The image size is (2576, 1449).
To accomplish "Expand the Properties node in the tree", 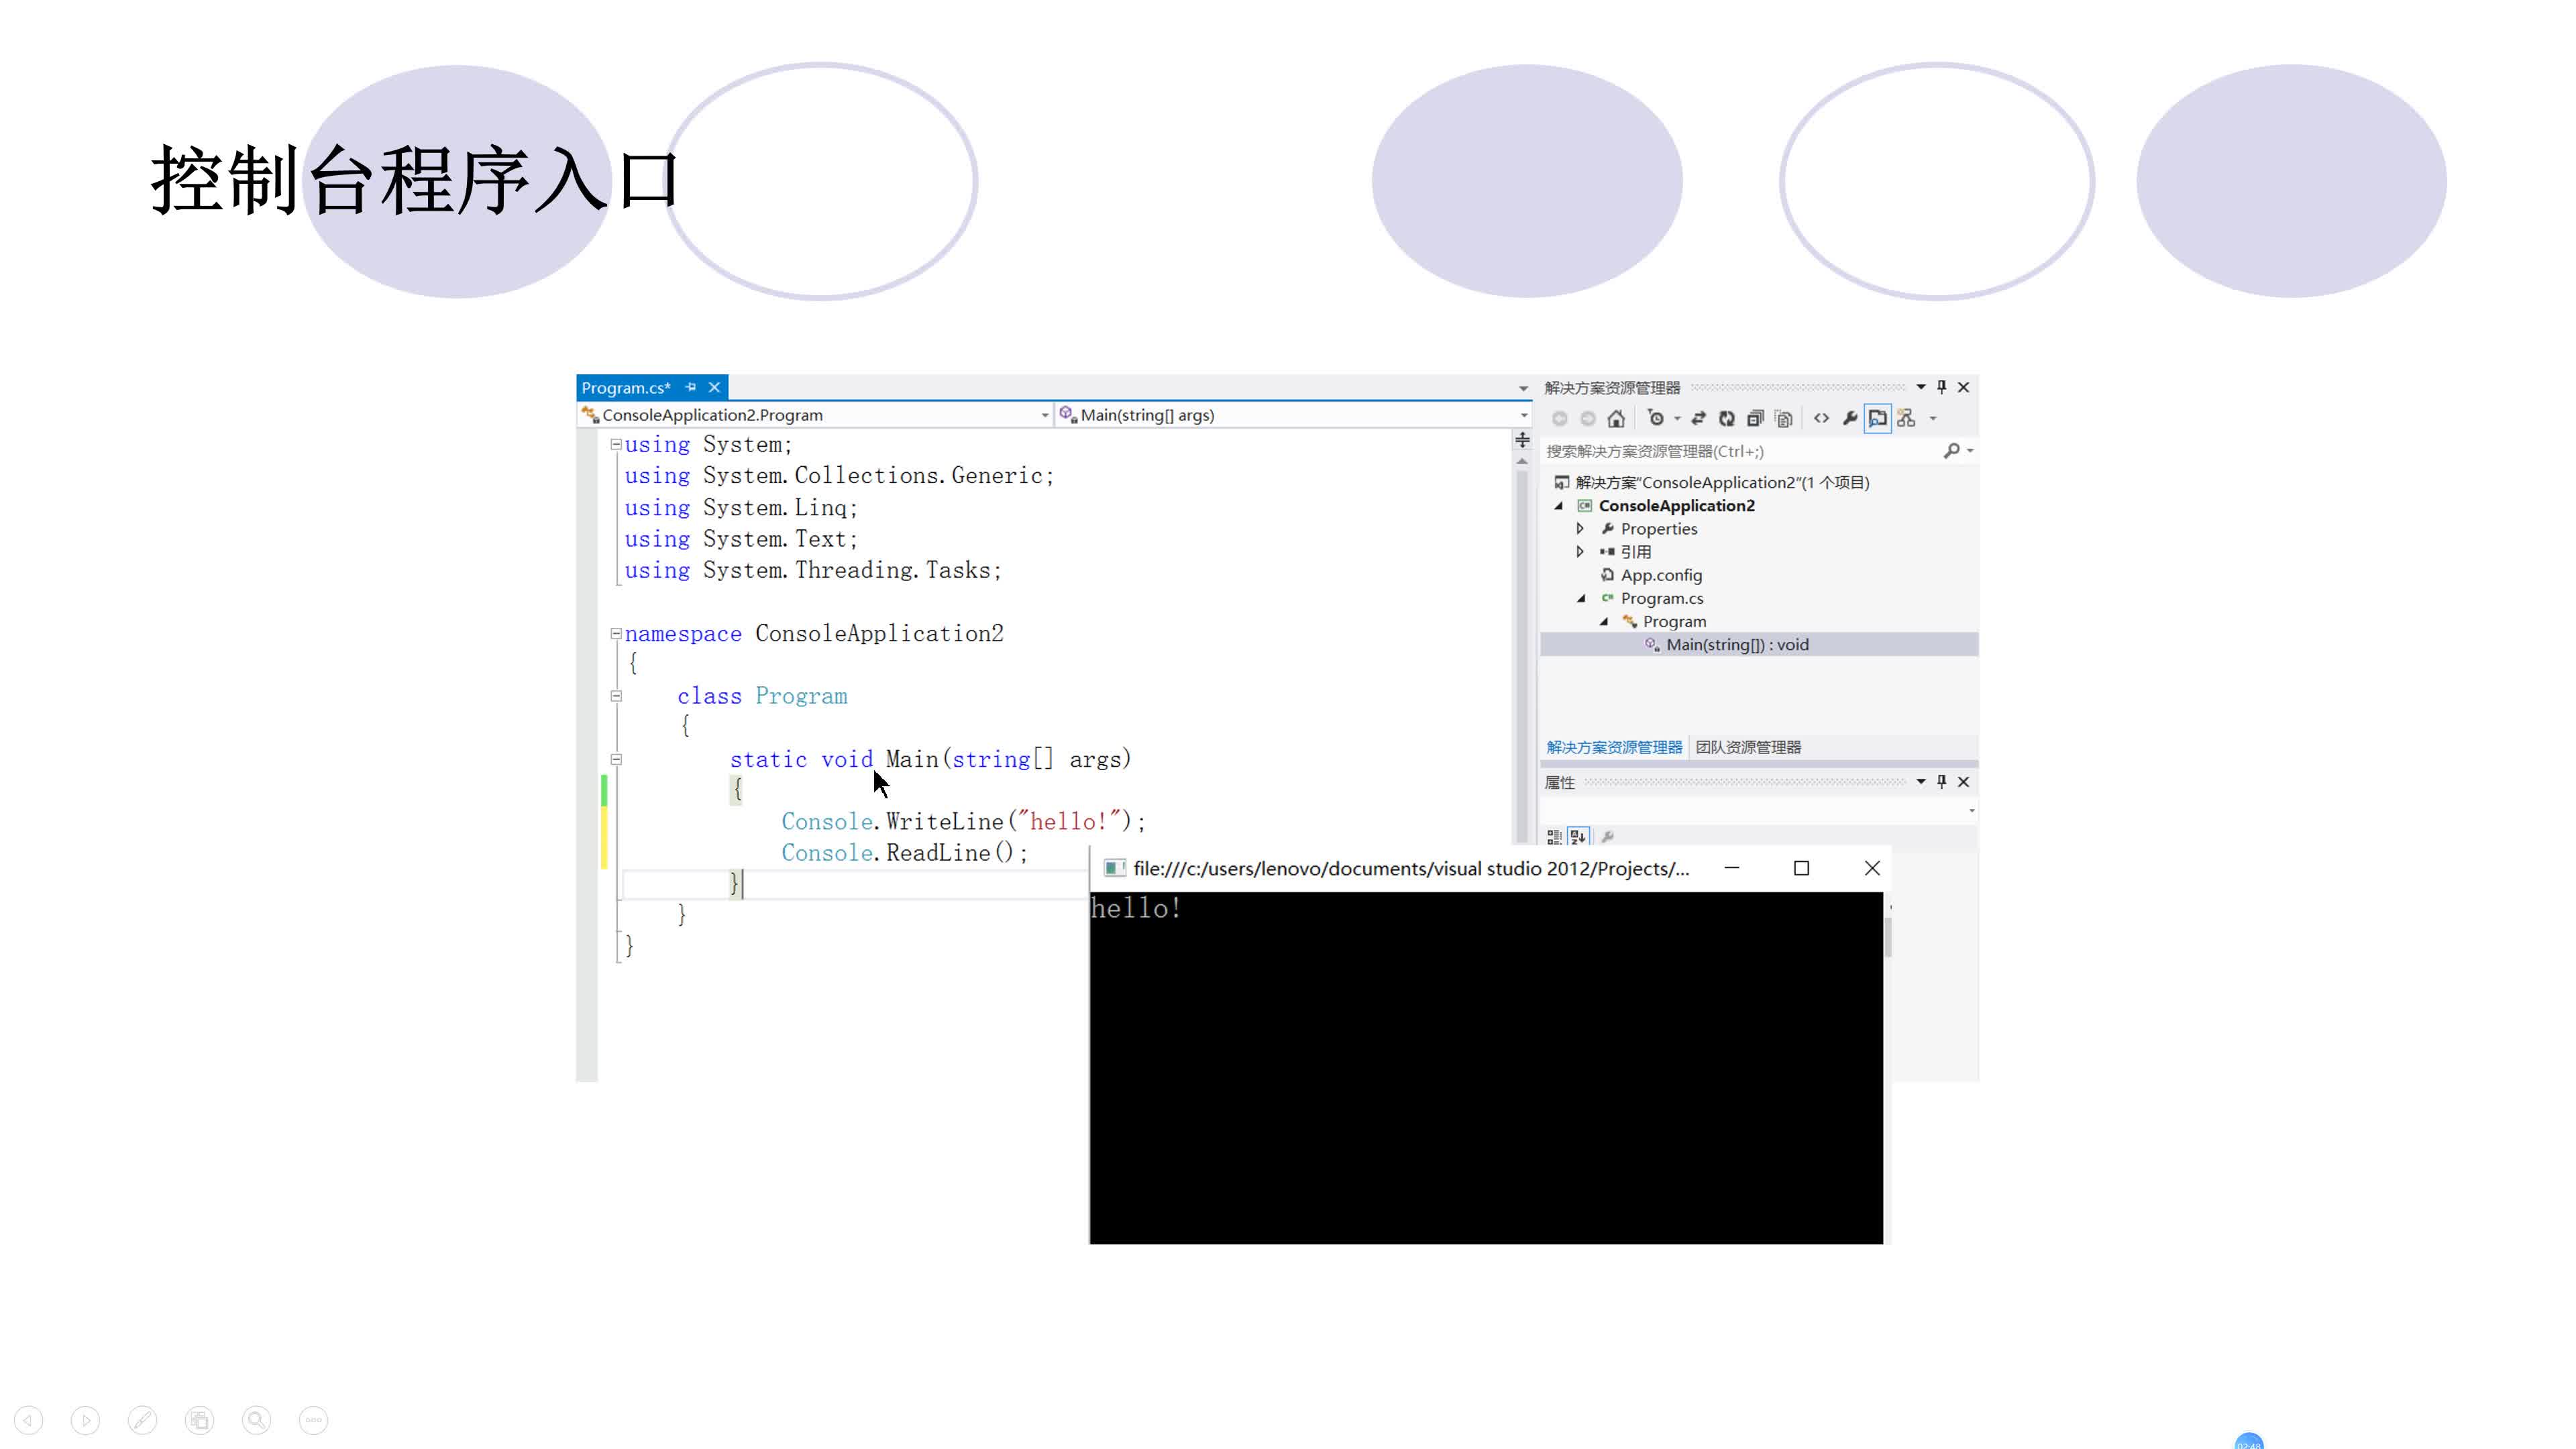I will pyautogui.click(x=1580, y=528).
